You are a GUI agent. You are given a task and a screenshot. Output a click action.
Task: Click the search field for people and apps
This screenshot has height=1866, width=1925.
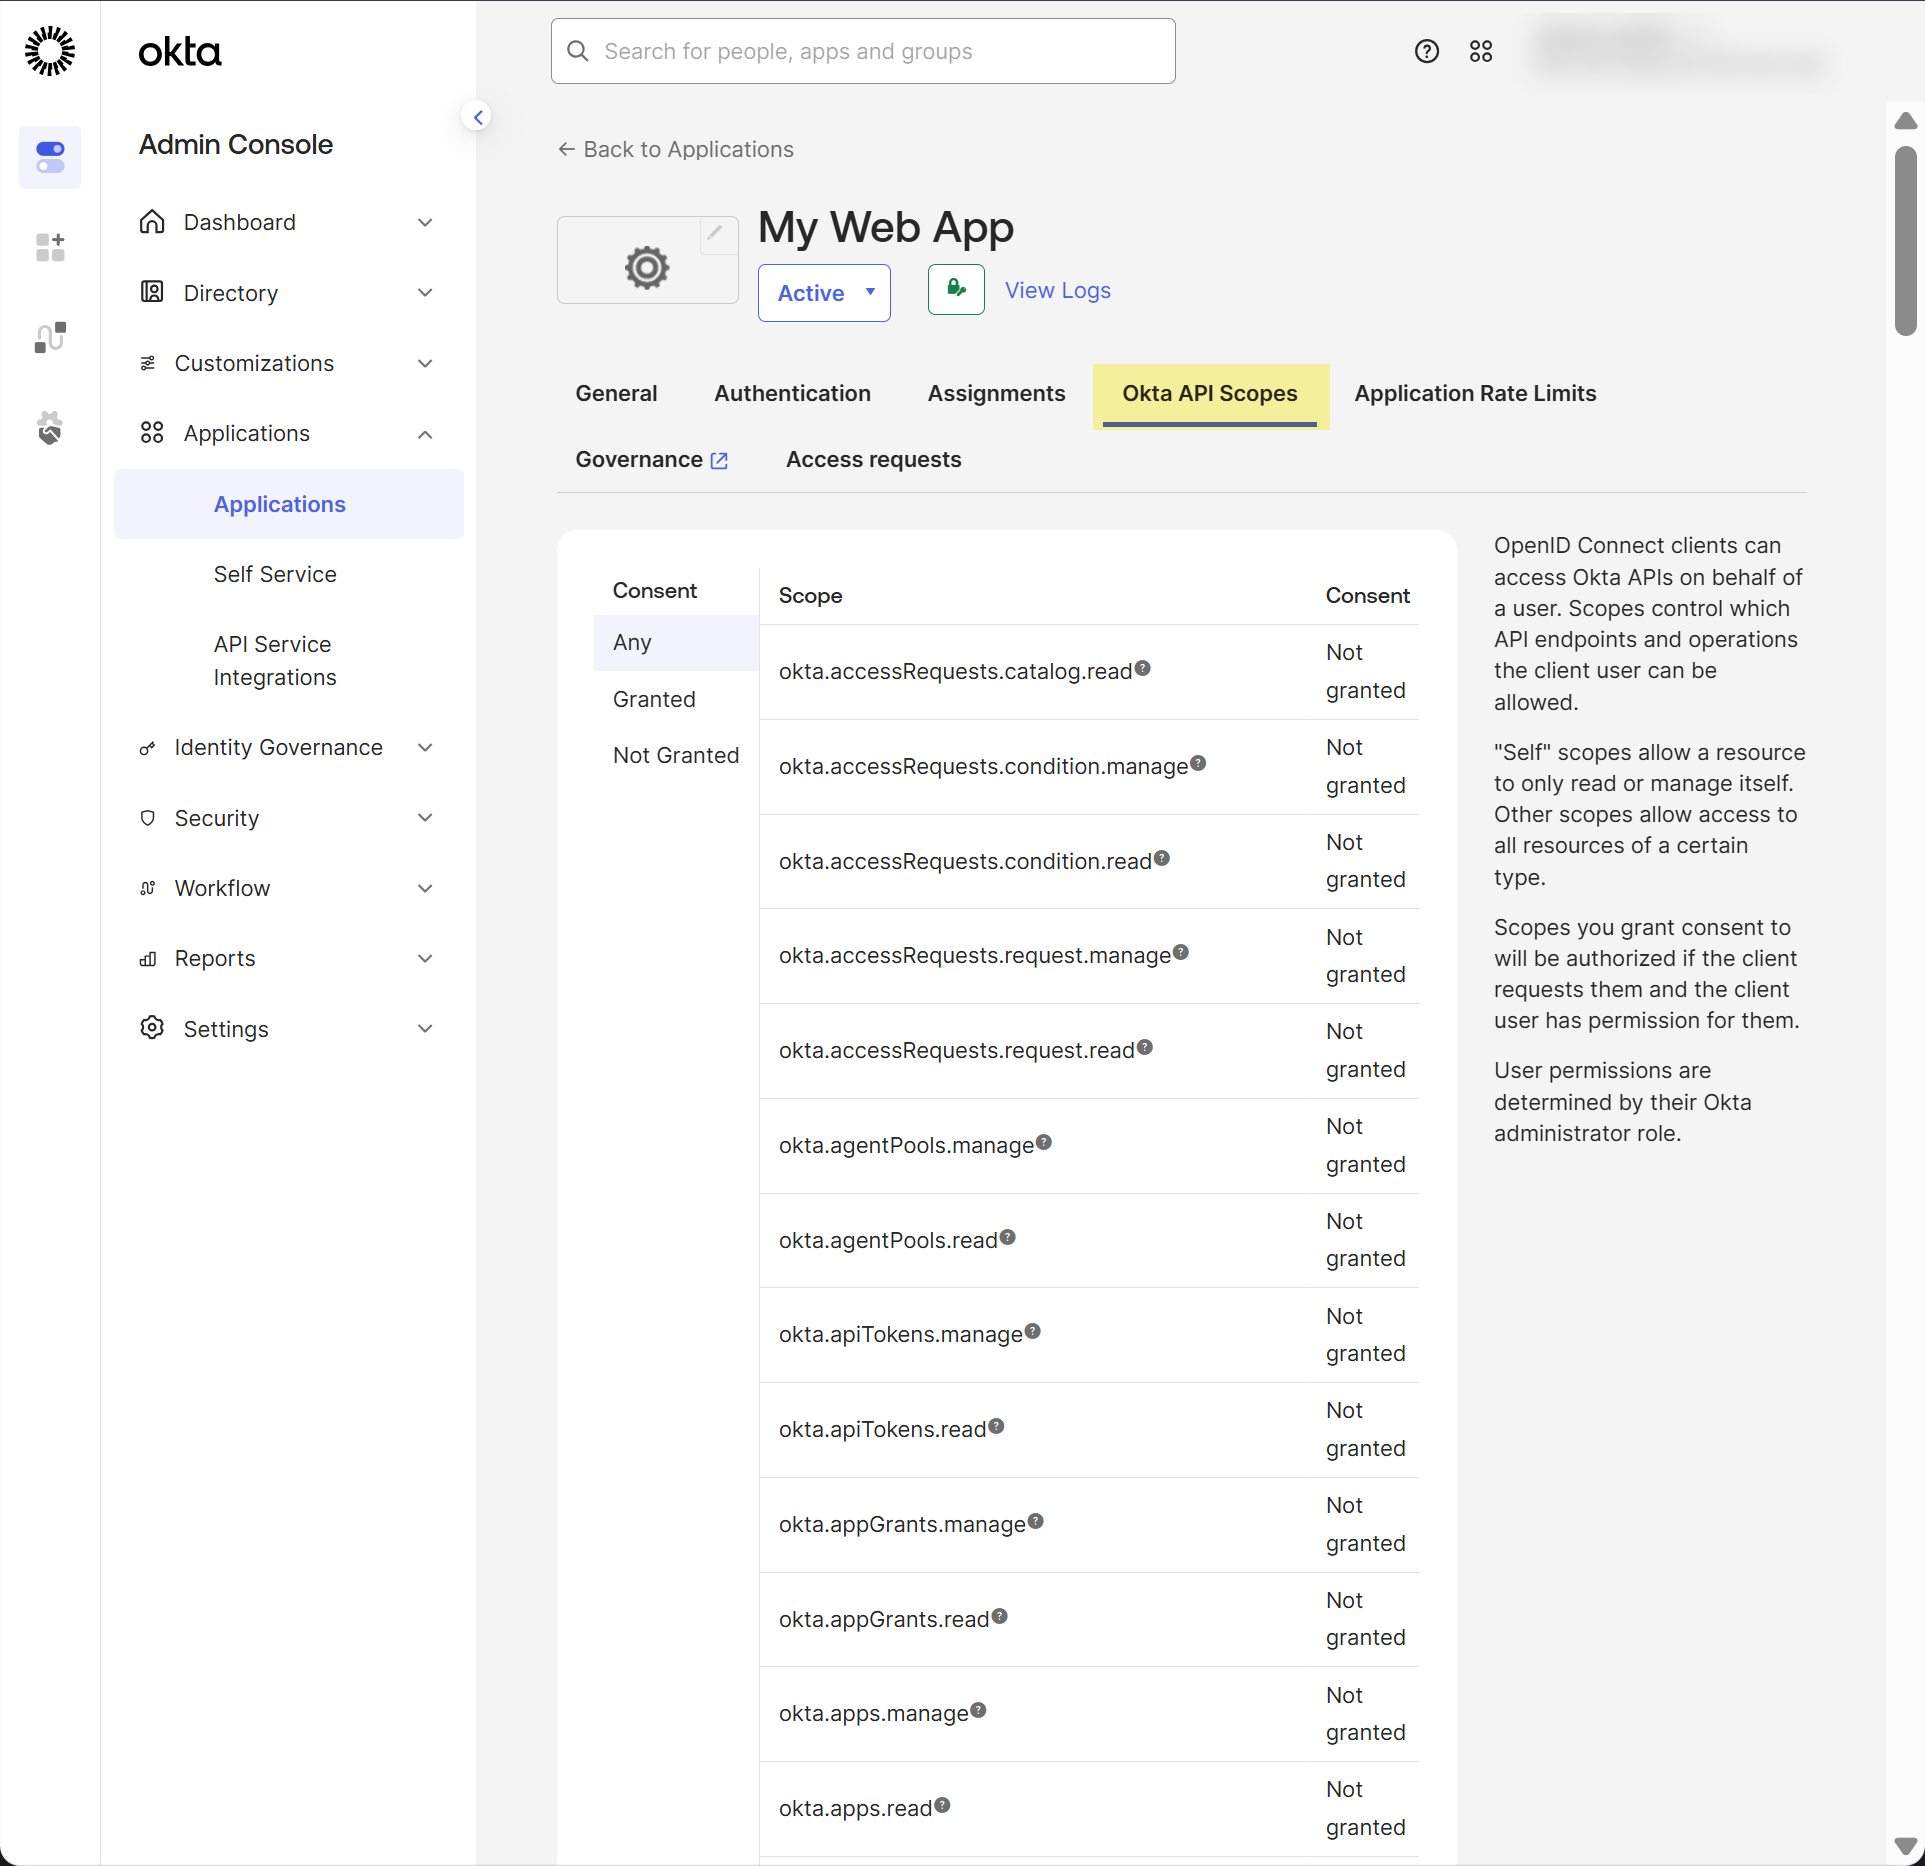click(862, 51)
